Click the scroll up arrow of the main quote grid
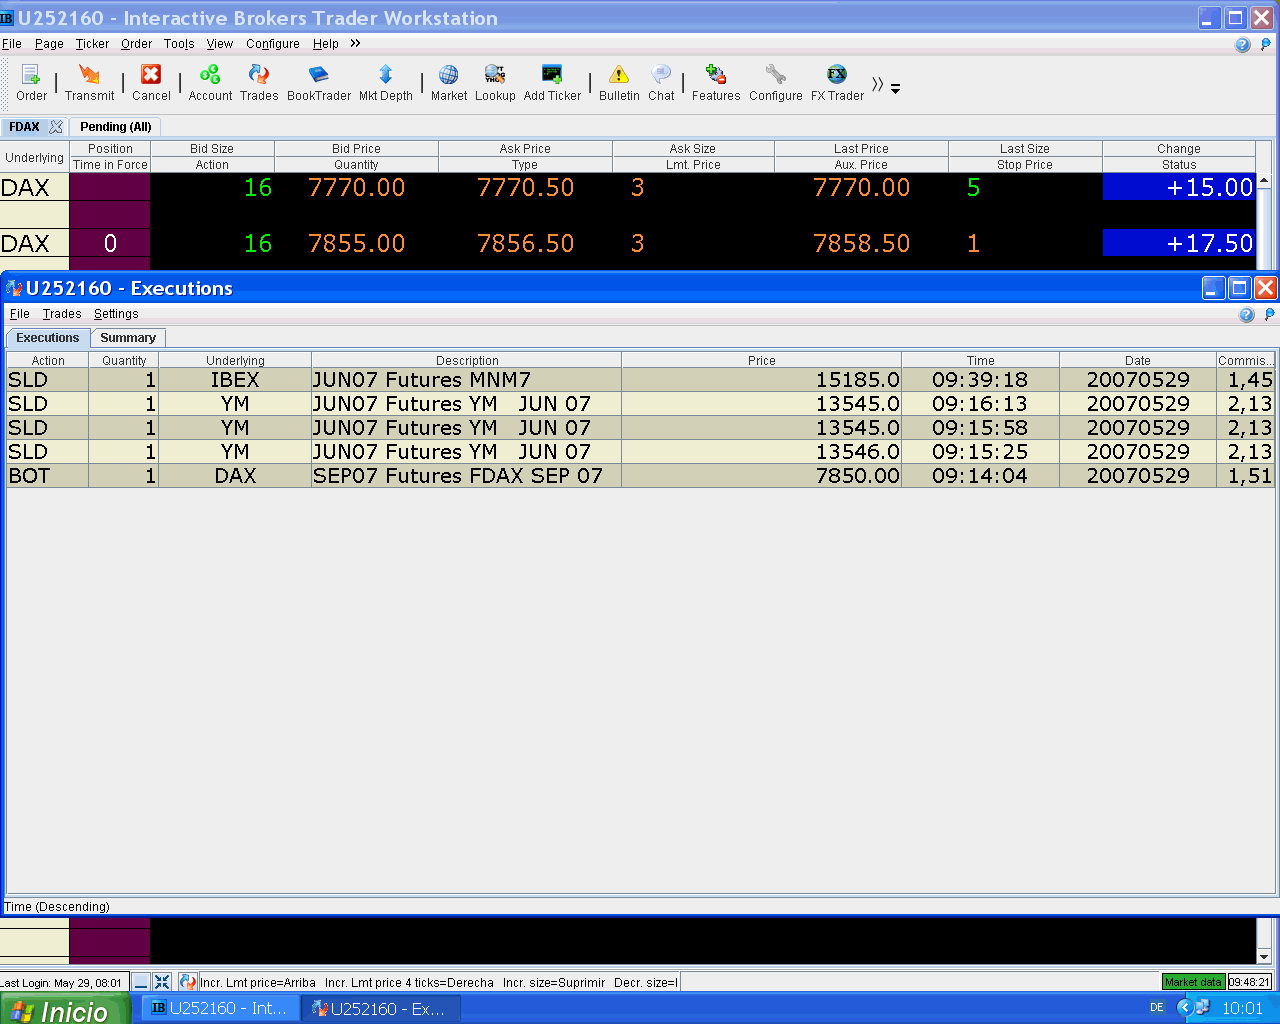Image resolution: width=1280 pixels, height=1024 pixels. point(1264,181)
